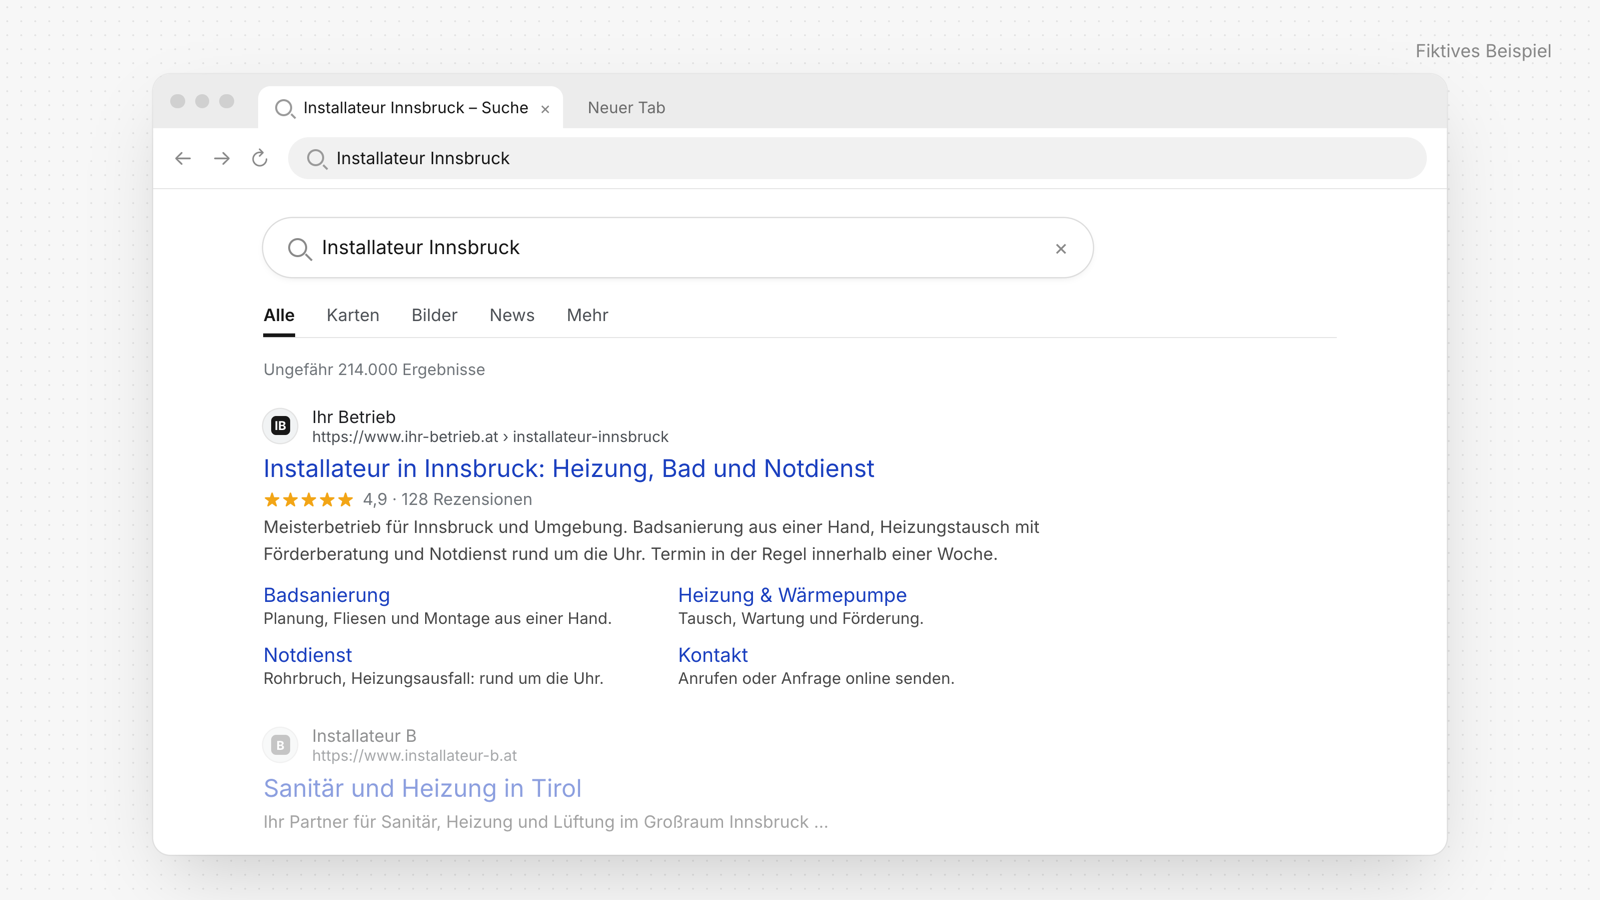Open the News results tab

512,315
